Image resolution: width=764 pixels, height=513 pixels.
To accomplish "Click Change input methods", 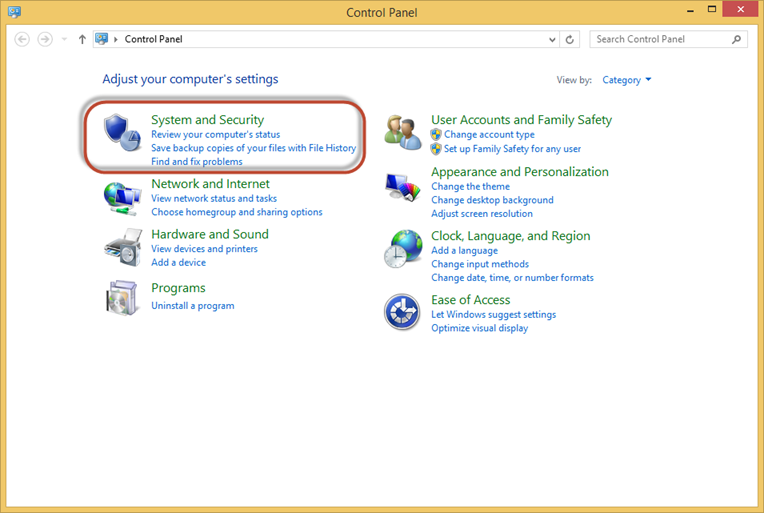I will [479, 264].
